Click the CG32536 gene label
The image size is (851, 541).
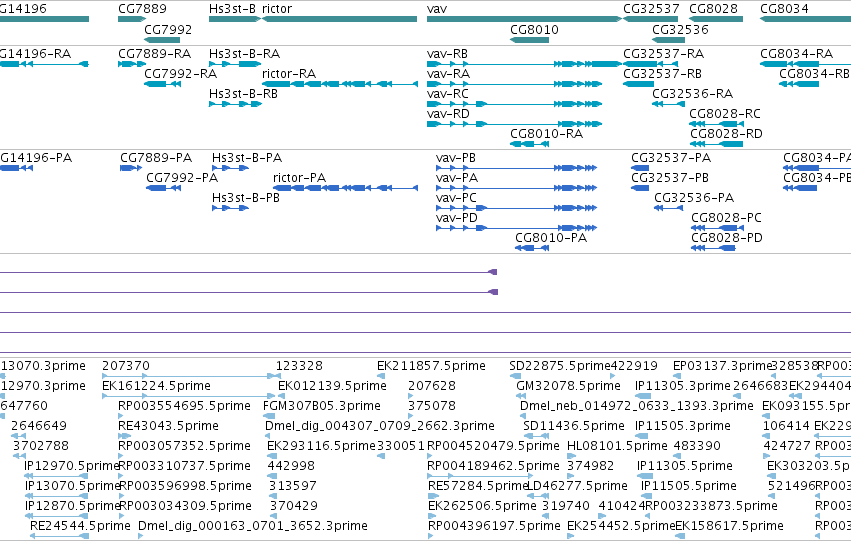point(680,29)
